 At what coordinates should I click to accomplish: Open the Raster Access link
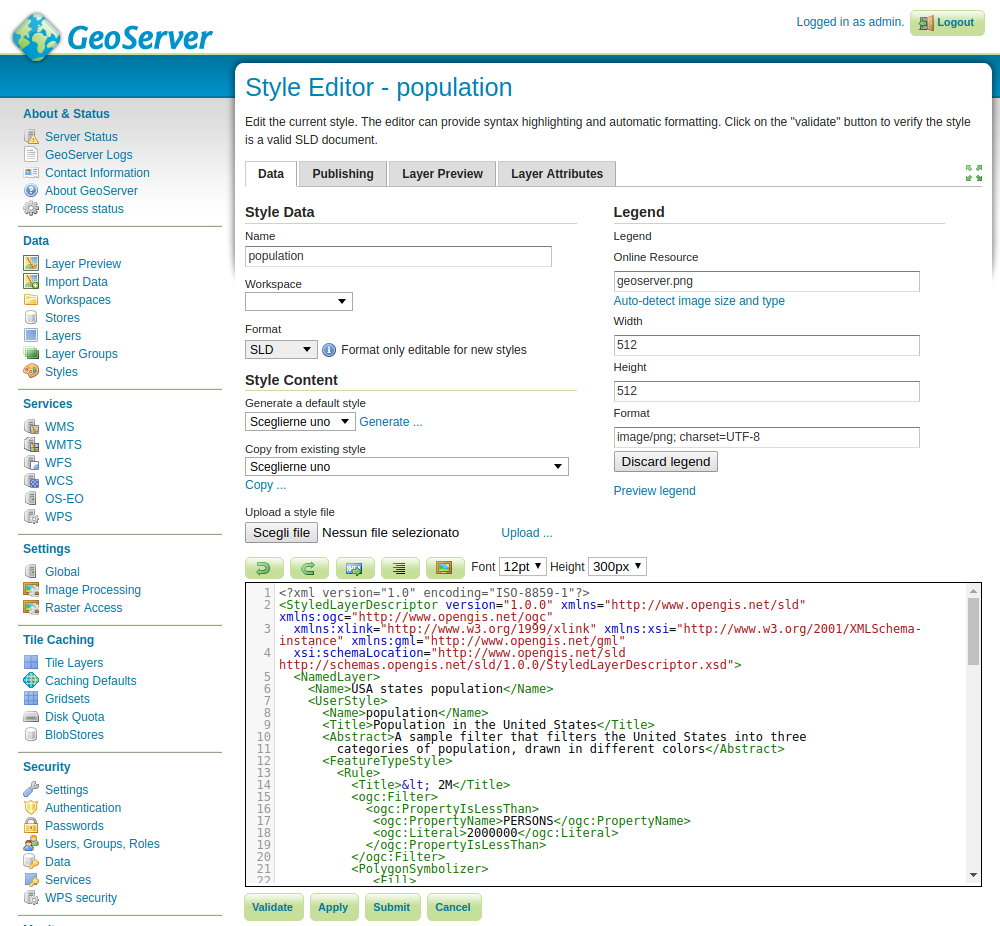click(x=84, y=608)
